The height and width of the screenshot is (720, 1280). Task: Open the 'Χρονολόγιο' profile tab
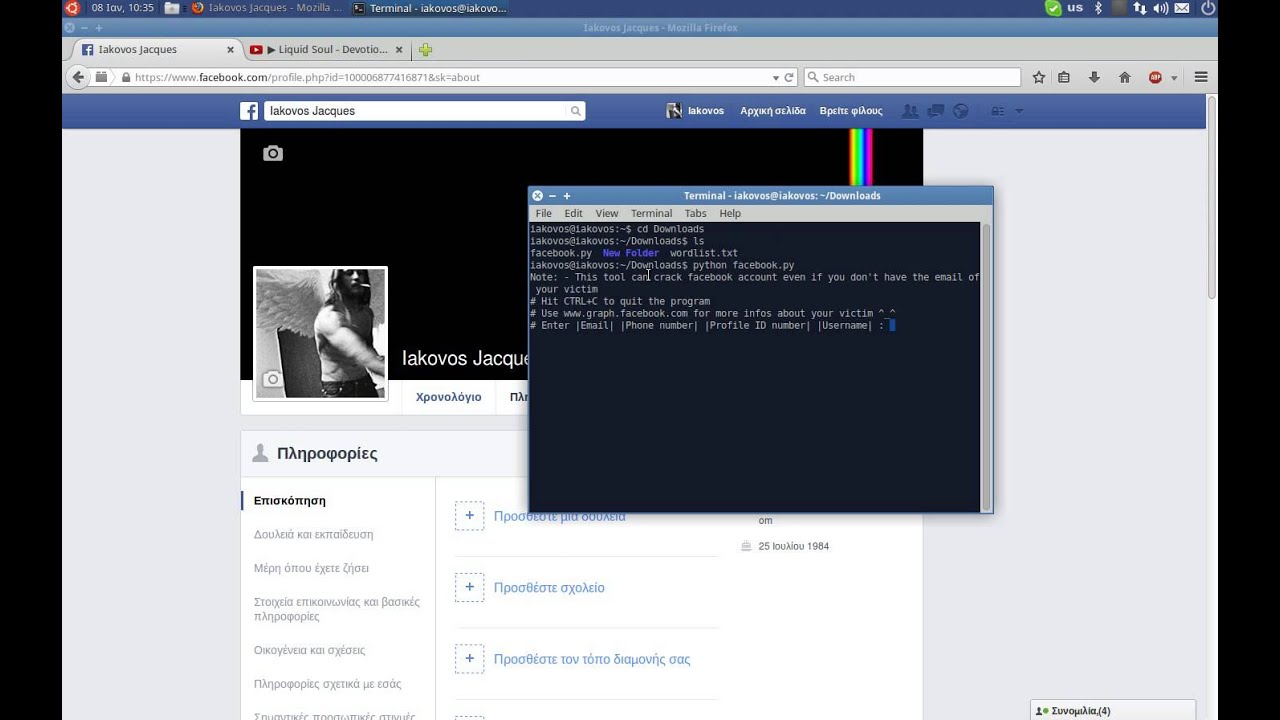[448, 397]
